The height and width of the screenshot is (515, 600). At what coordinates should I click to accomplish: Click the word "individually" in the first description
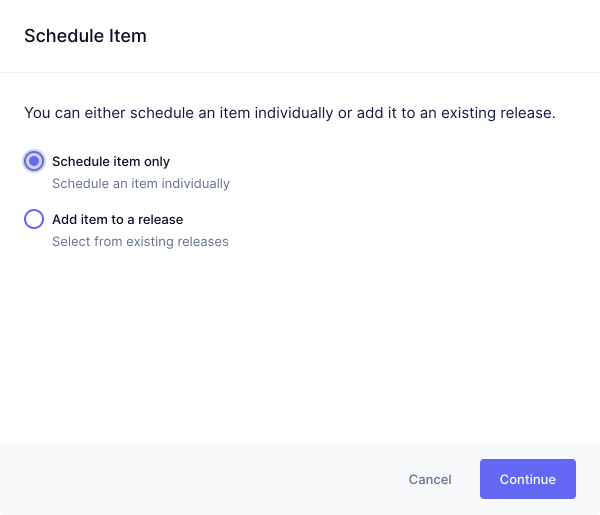click(196, 184)
